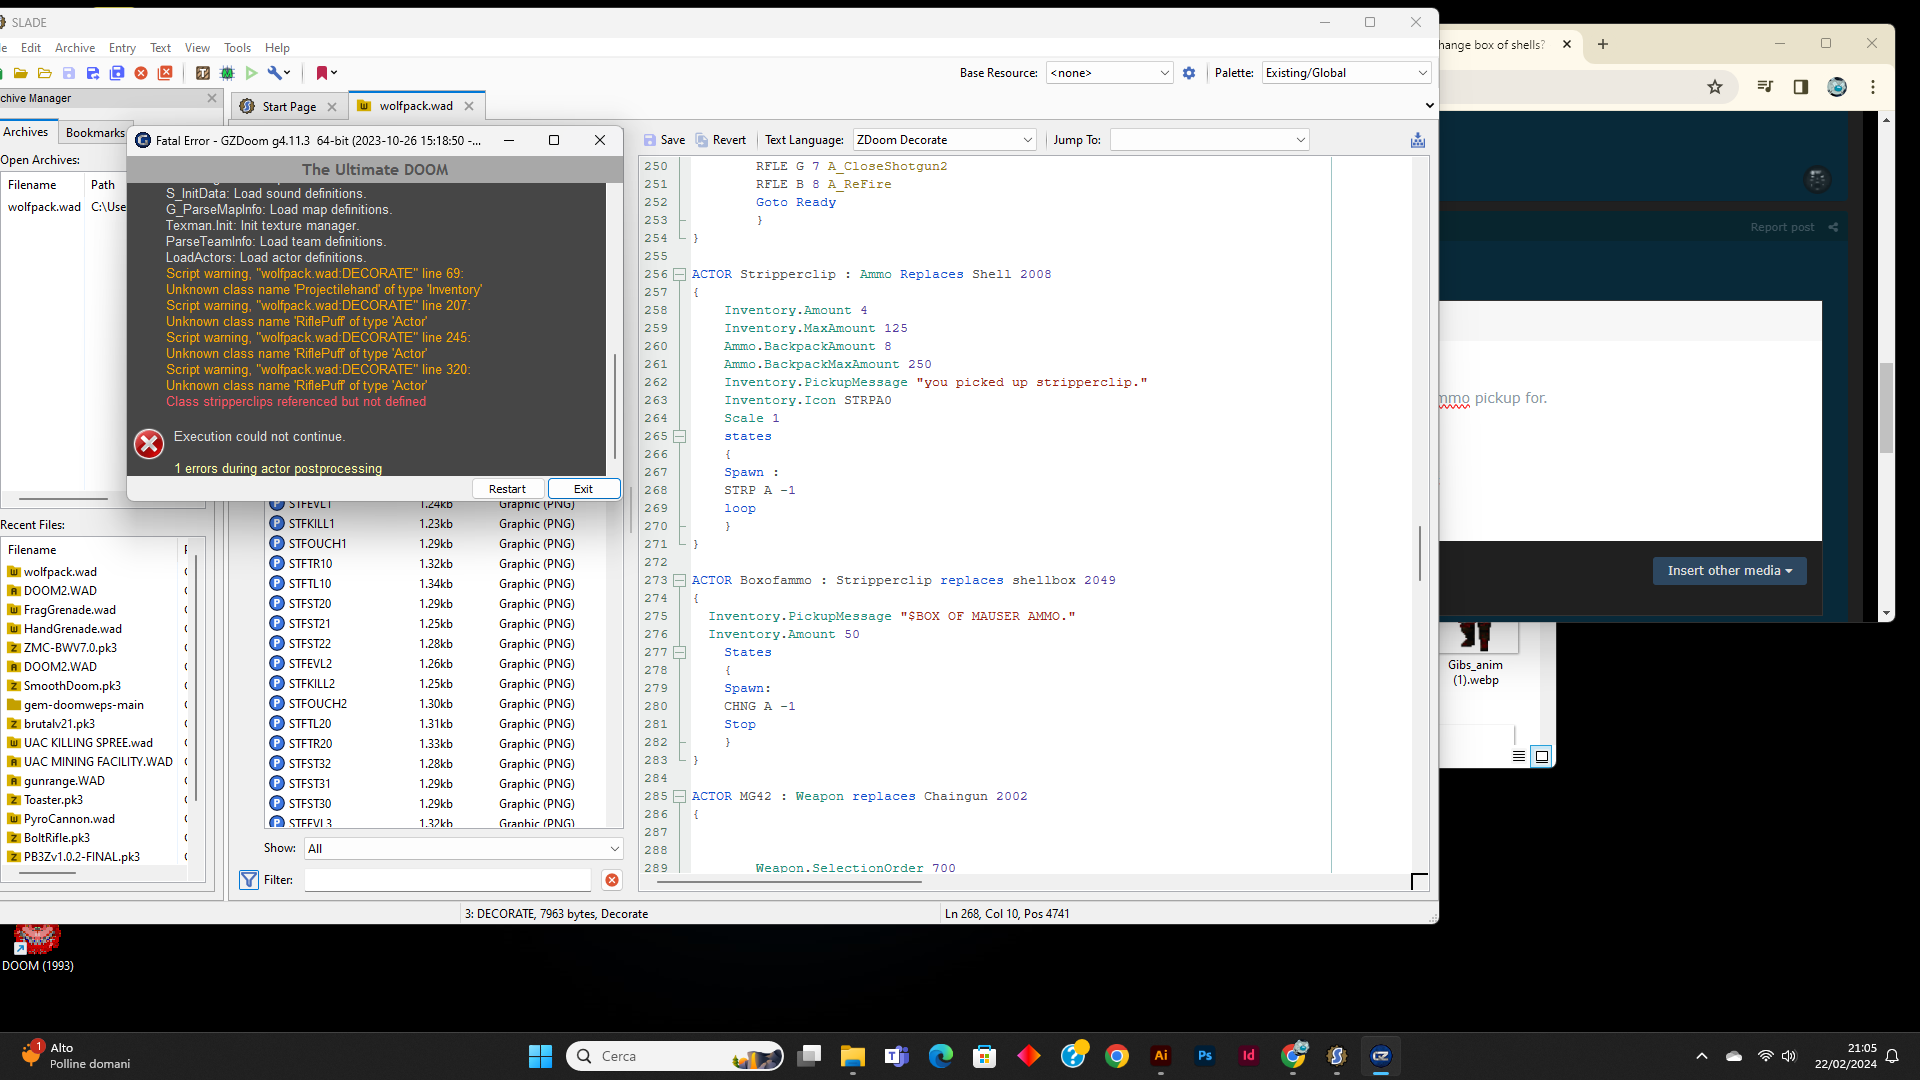Open the Text Language ZDoom Decorate dropdown
The image size is (1920, 1080).
(944, 140)
